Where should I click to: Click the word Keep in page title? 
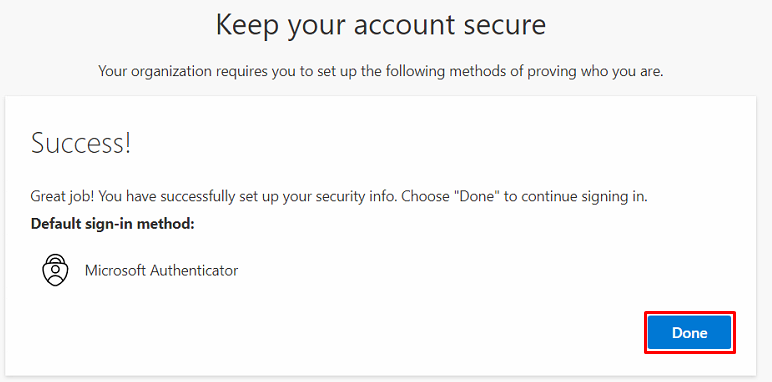point(248,25)
